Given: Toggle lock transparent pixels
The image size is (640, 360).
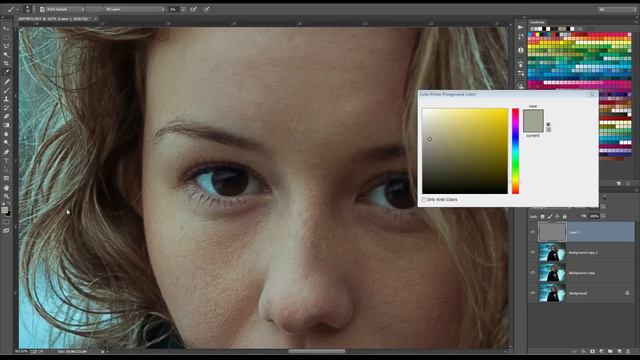Looking at the screenshot, I should coord(542,216).
